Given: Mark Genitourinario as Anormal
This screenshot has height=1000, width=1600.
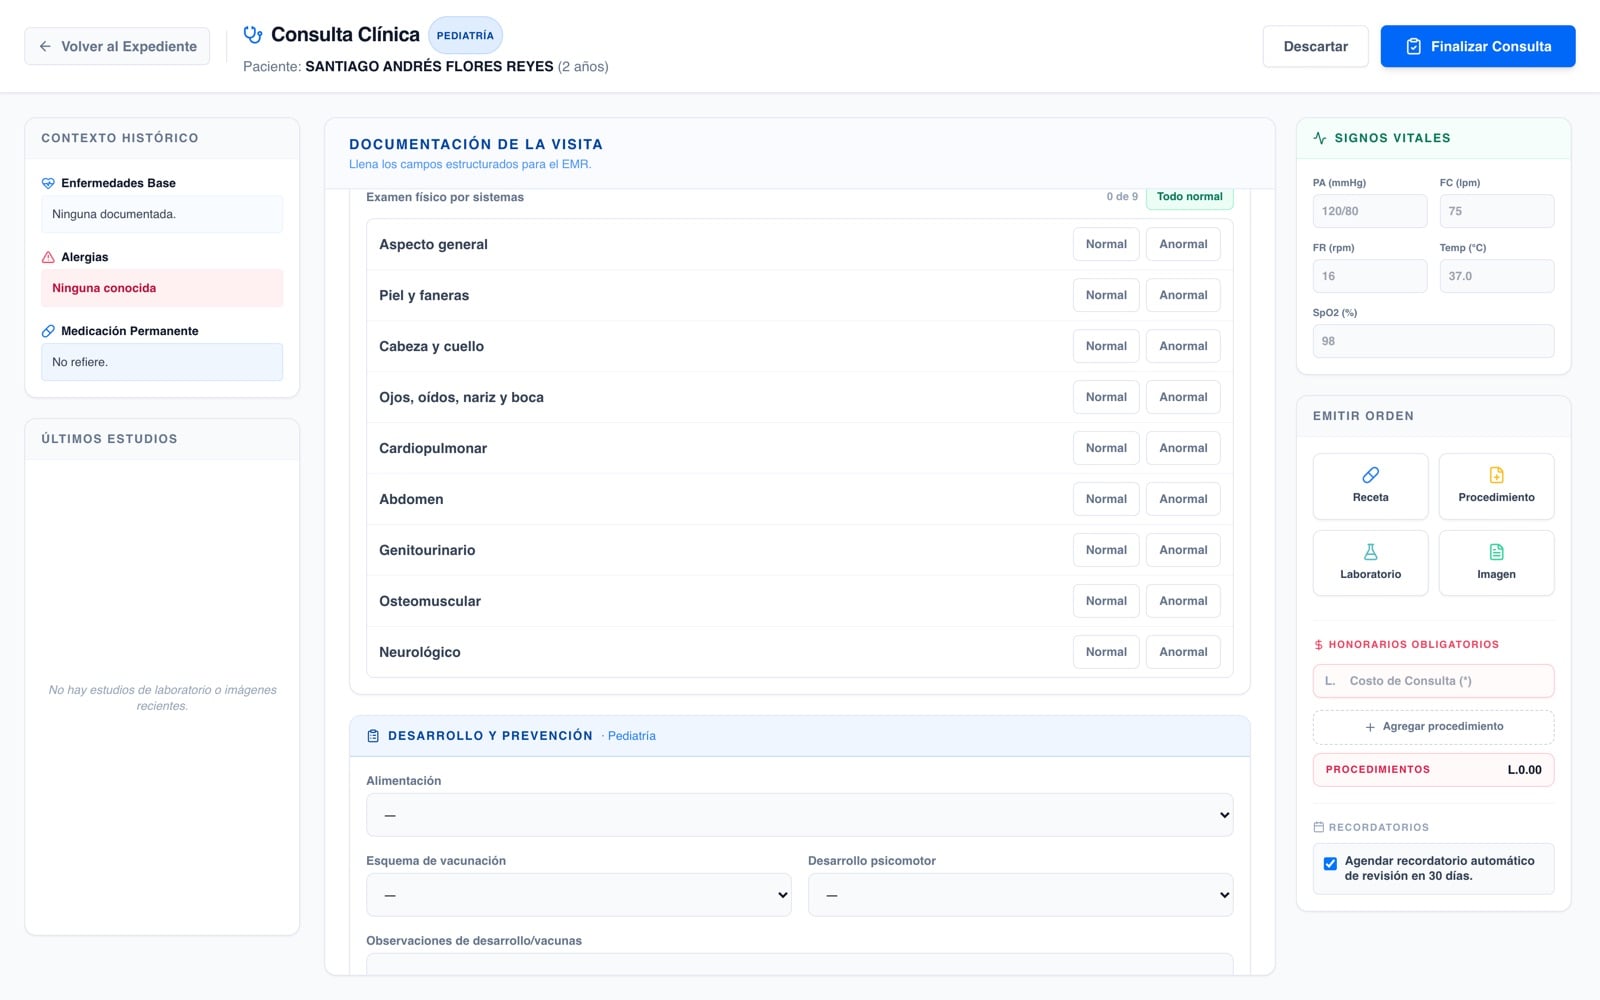Looking at the screenshot, I should [x=1183, y=550].
